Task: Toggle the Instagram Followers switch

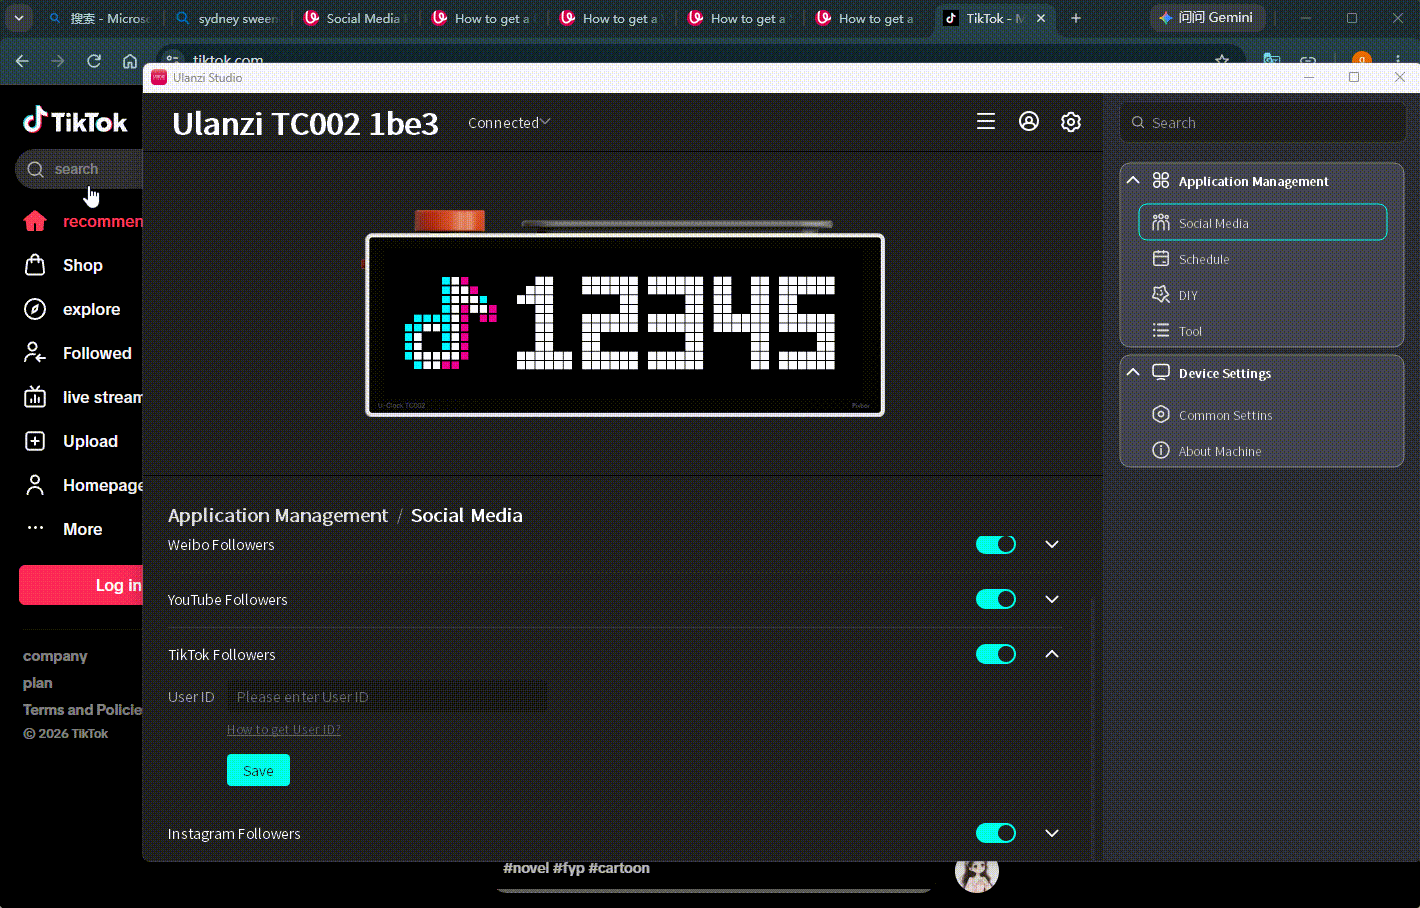Action: click(x=996, y=833)
